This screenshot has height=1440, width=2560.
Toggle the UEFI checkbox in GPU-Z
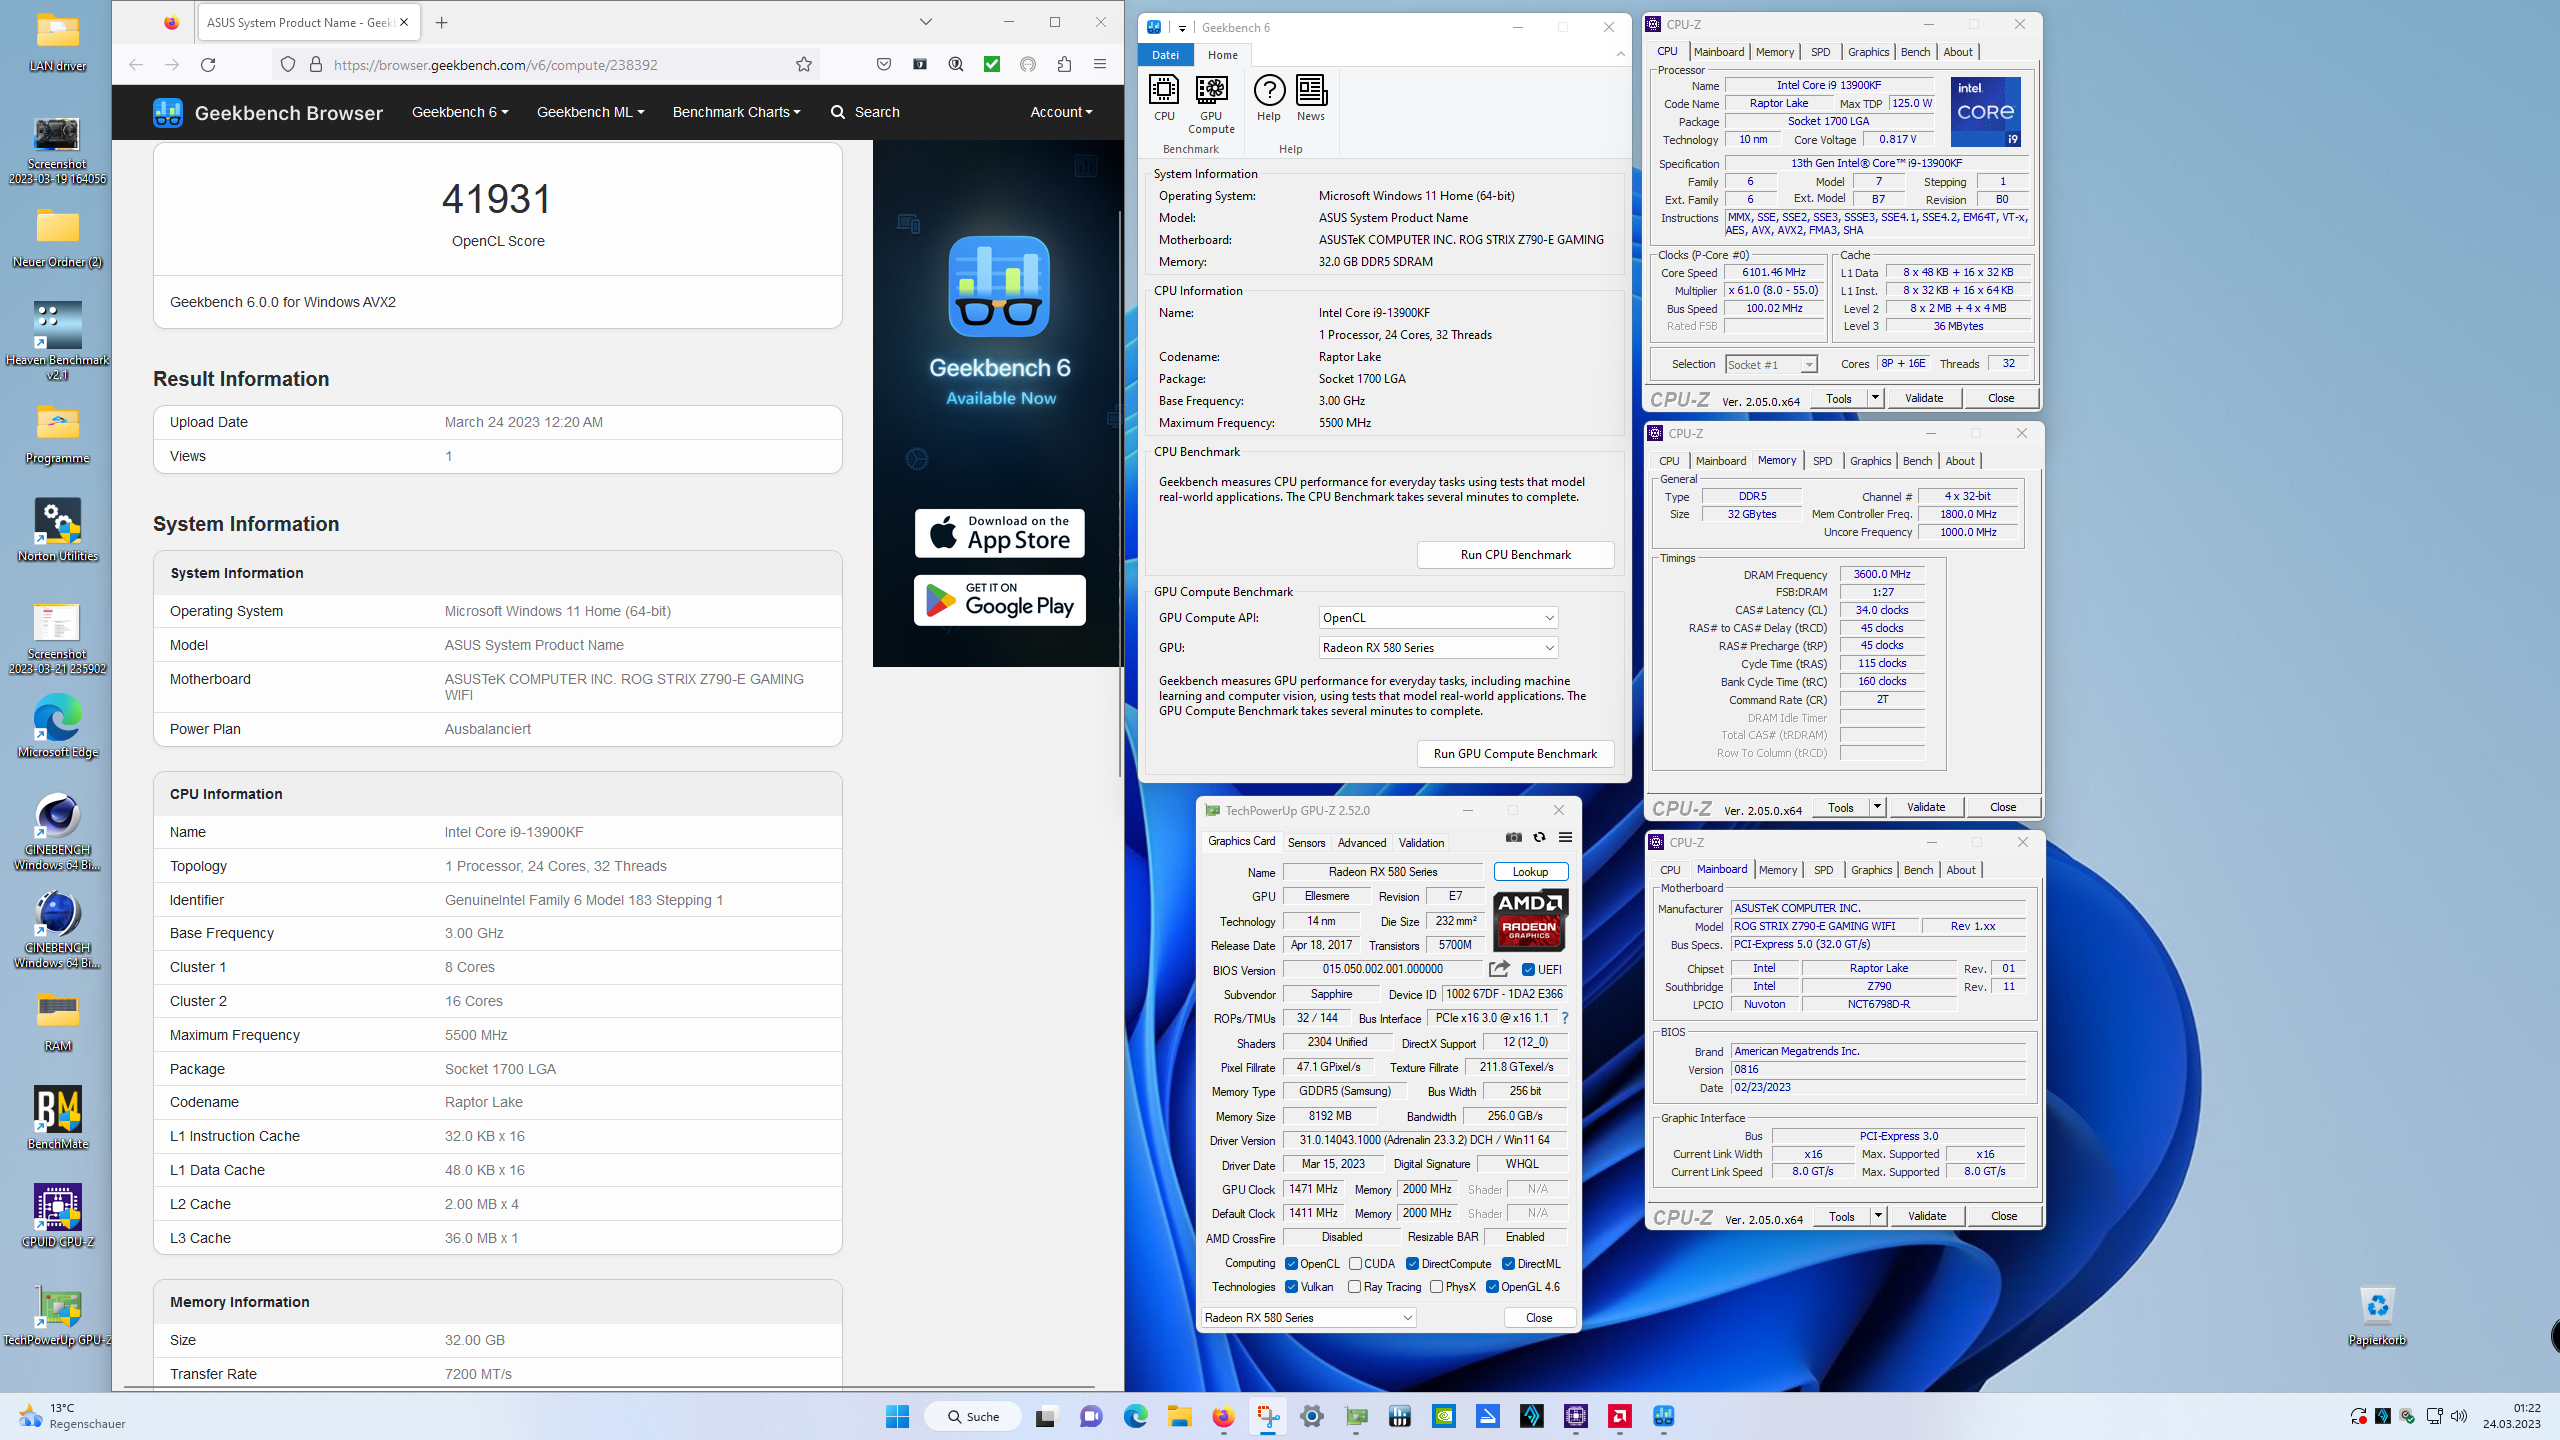1528,970
